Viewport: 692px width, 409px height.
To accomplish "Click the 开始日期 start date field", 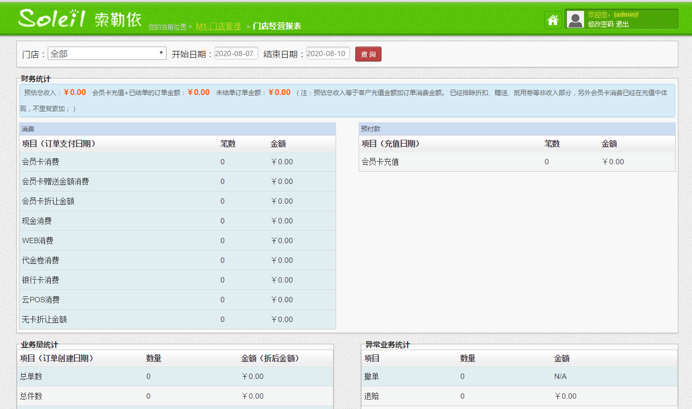I will coord(236,54).
